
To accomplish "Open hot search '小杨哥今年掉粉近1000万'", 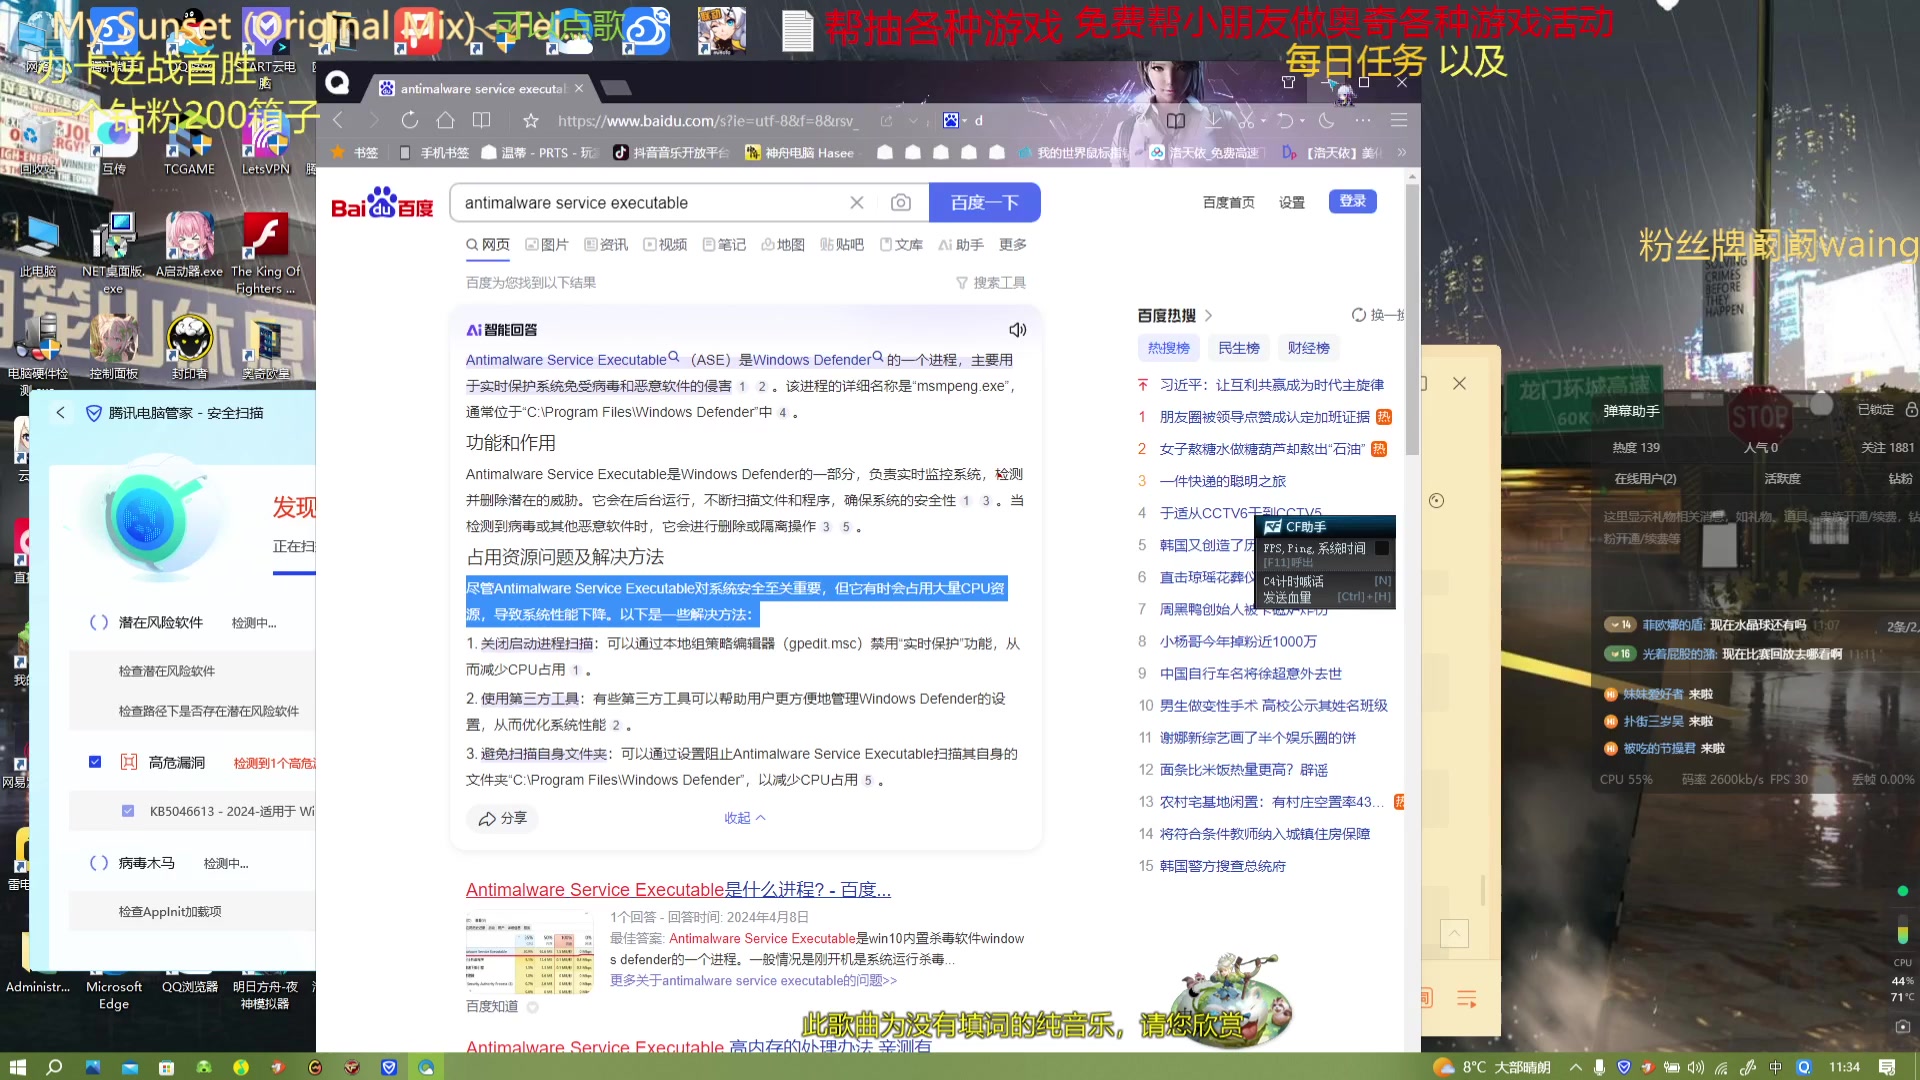I will point(1238,641).
